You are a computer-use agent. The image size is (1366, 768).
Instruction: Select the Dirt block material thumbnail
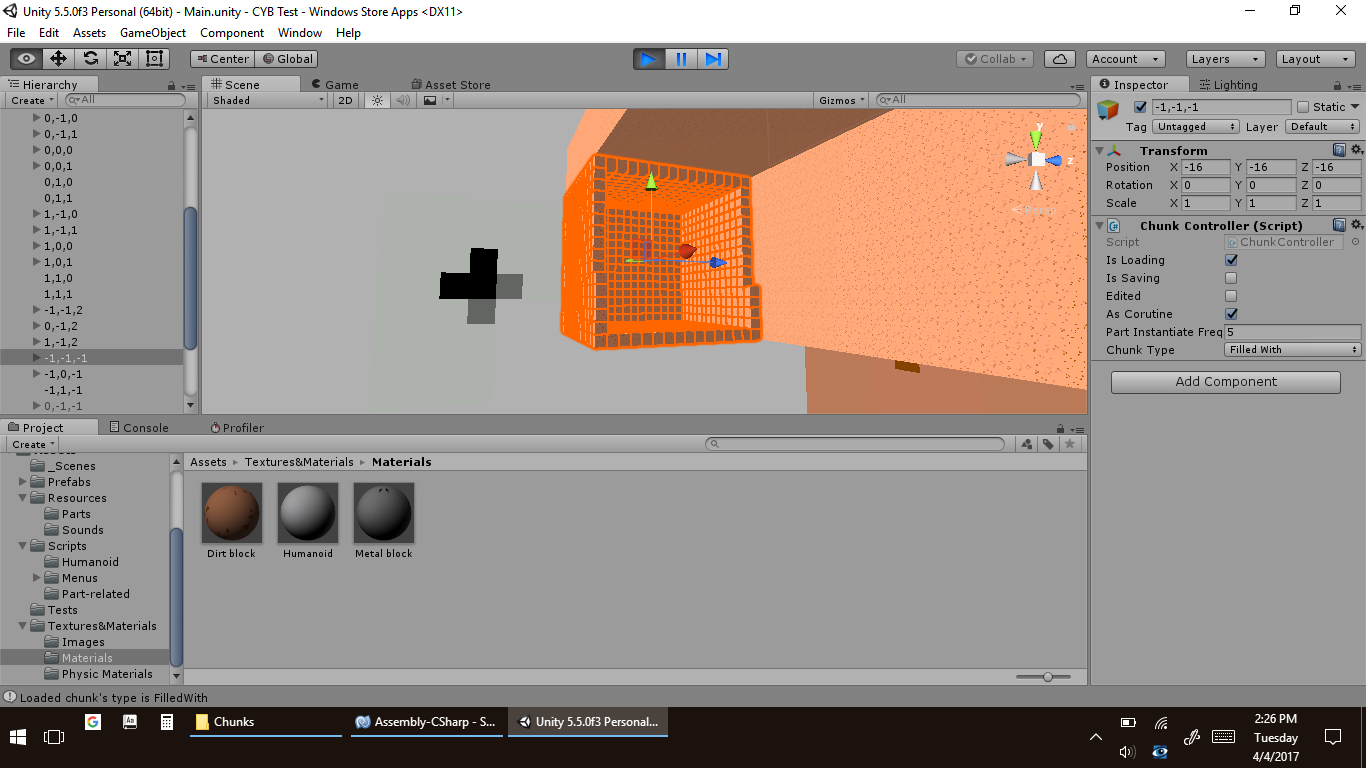point(232,513)
